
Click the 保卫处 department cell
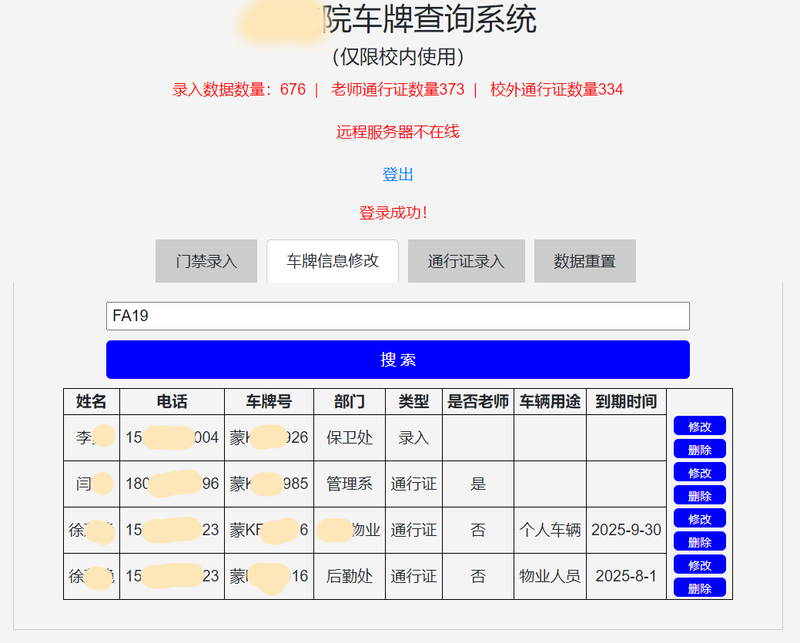click(x=349, y=438)
